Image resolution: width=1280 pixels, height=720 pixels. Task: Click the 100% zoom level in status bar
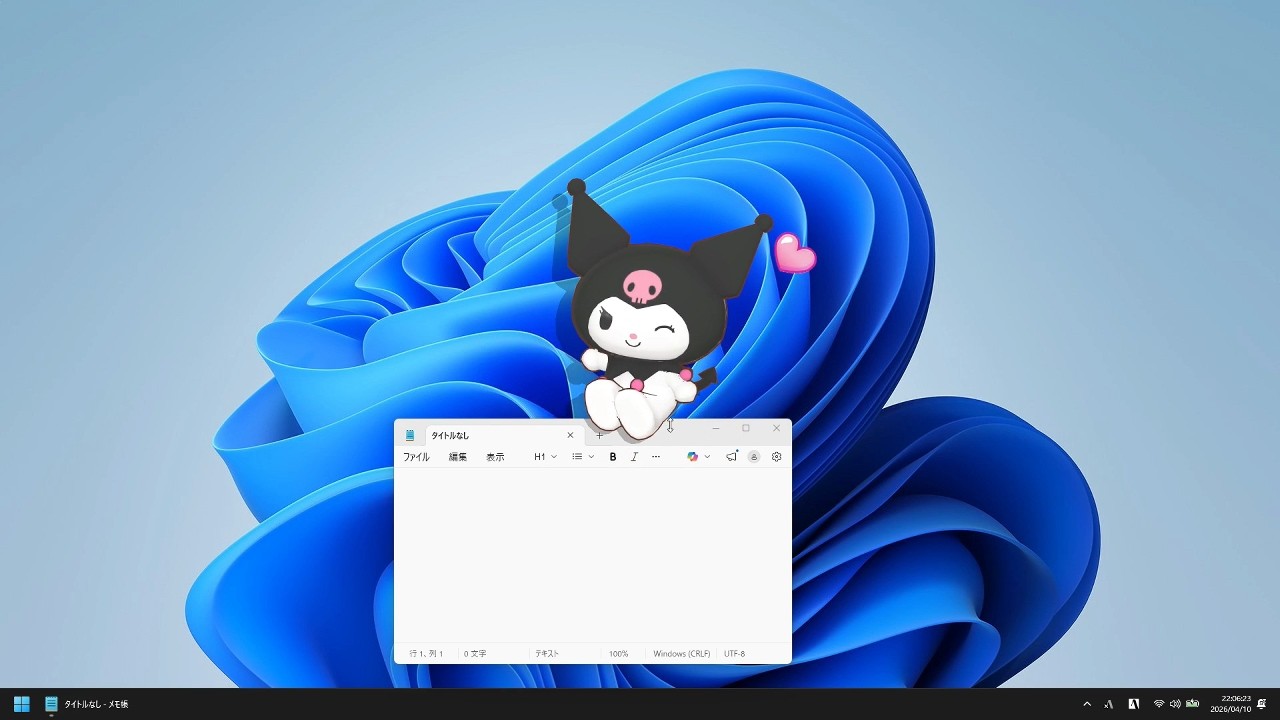coord(619,654)
